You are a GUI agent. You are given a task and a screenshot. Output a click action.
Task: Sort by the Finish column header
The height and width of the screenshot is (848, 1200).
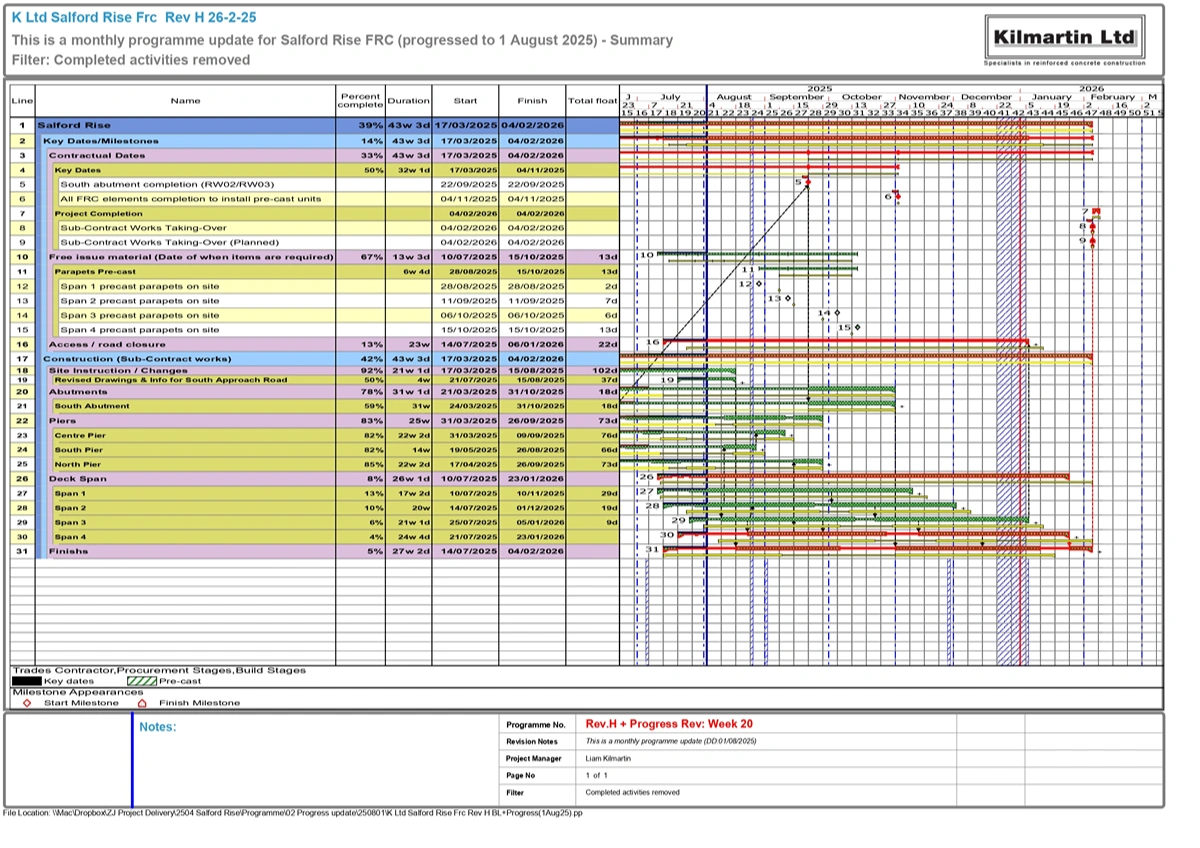click(x=532, y=100)
